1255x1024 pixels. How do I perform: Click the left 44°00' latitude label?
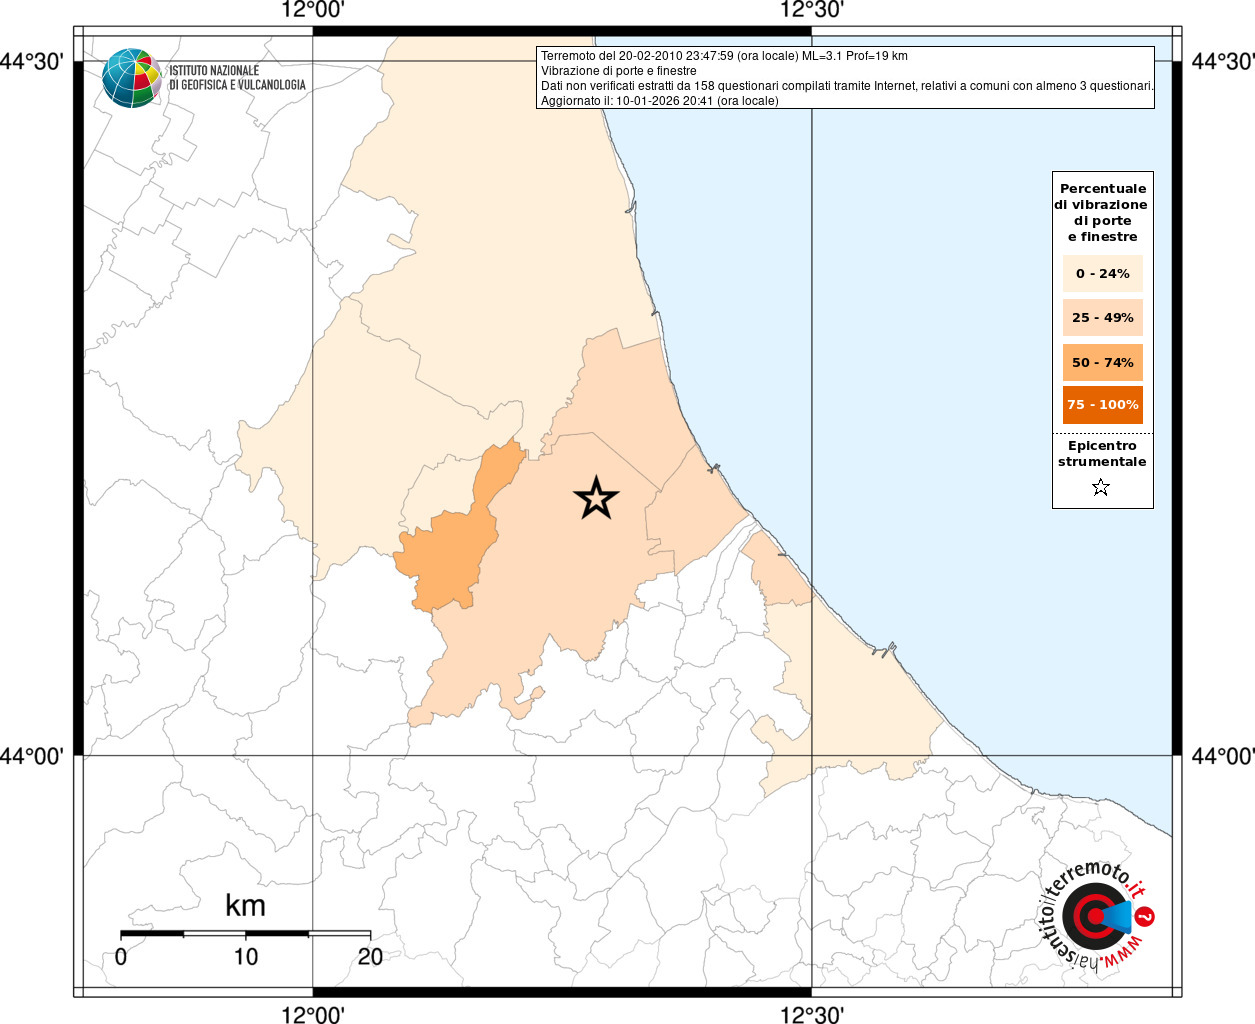pyautogui.click(x=32, y=756)
